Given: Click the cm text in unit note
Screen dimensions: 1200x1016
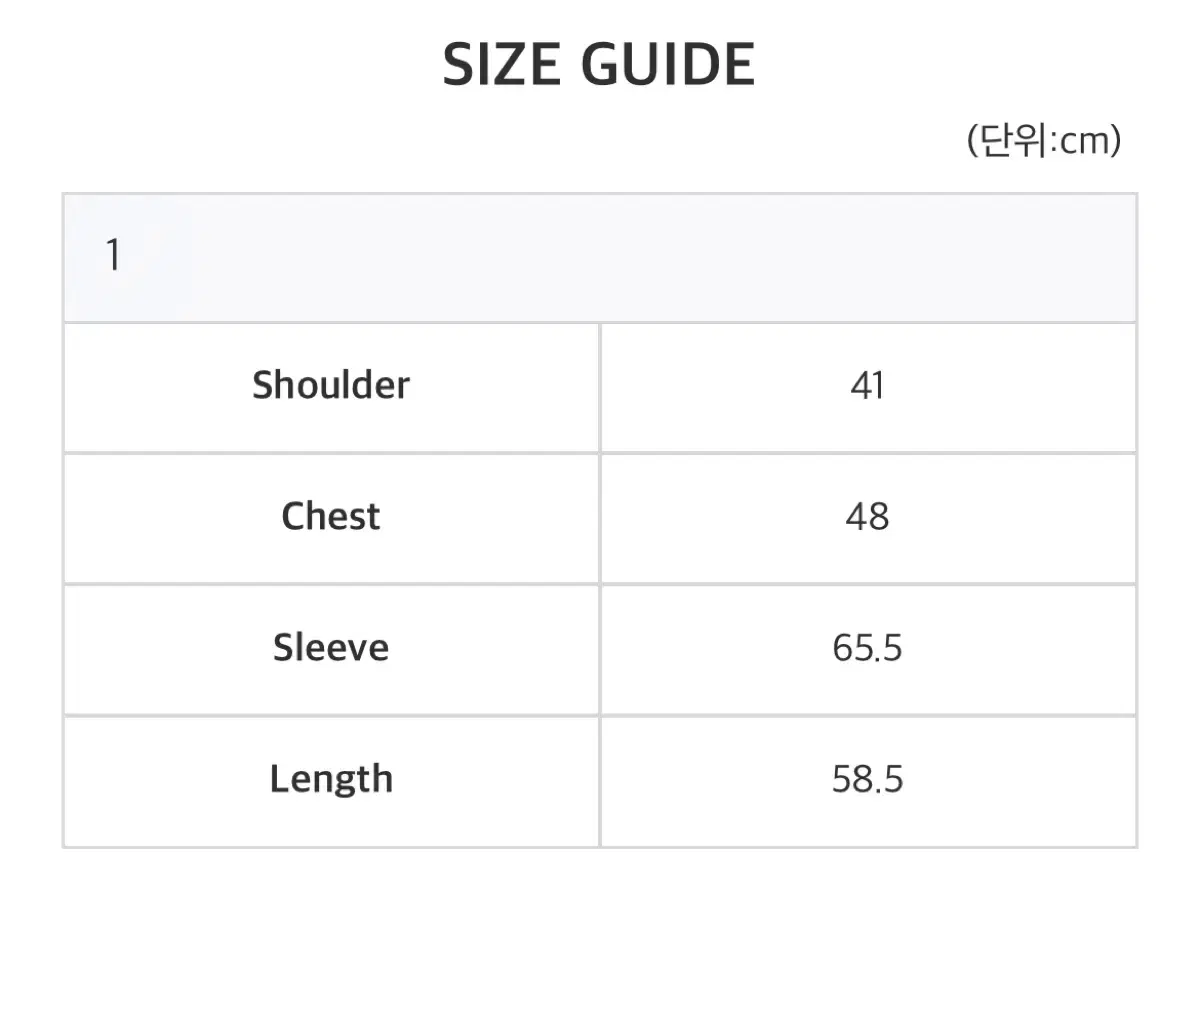Looking at the screenshot, I should pyautogui.click(x=1084, y=141).
